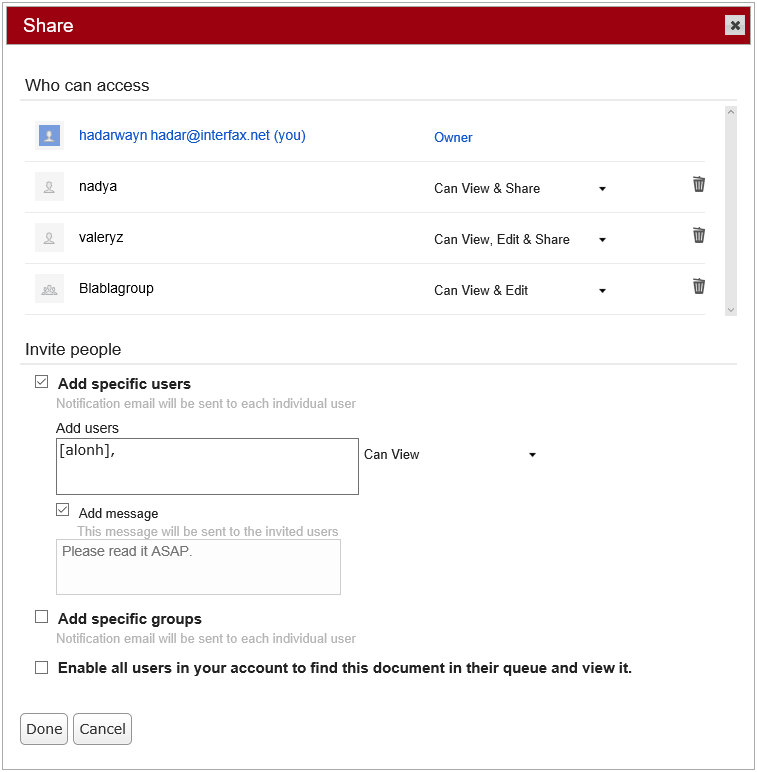
Task: Remove valeryz using the trash icon
Action: (x=699, y=235)
